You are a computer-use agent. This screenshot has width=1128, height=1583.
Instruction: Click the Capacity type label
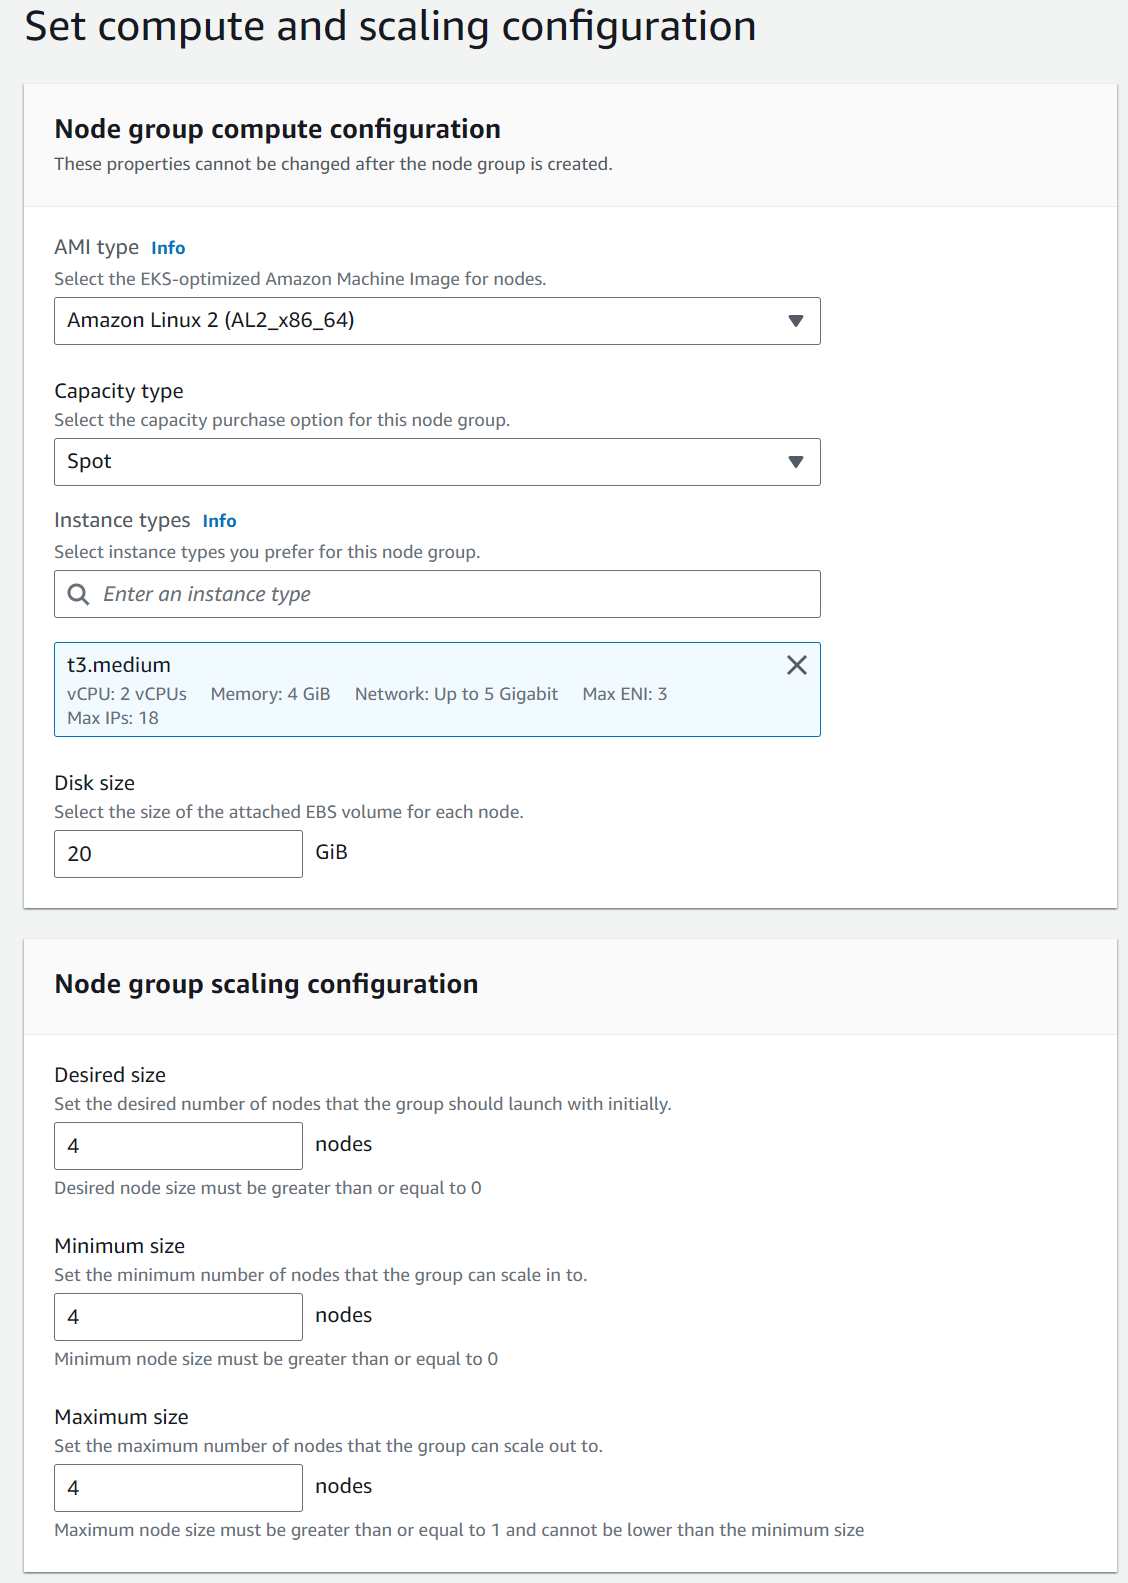pos(119,391)
